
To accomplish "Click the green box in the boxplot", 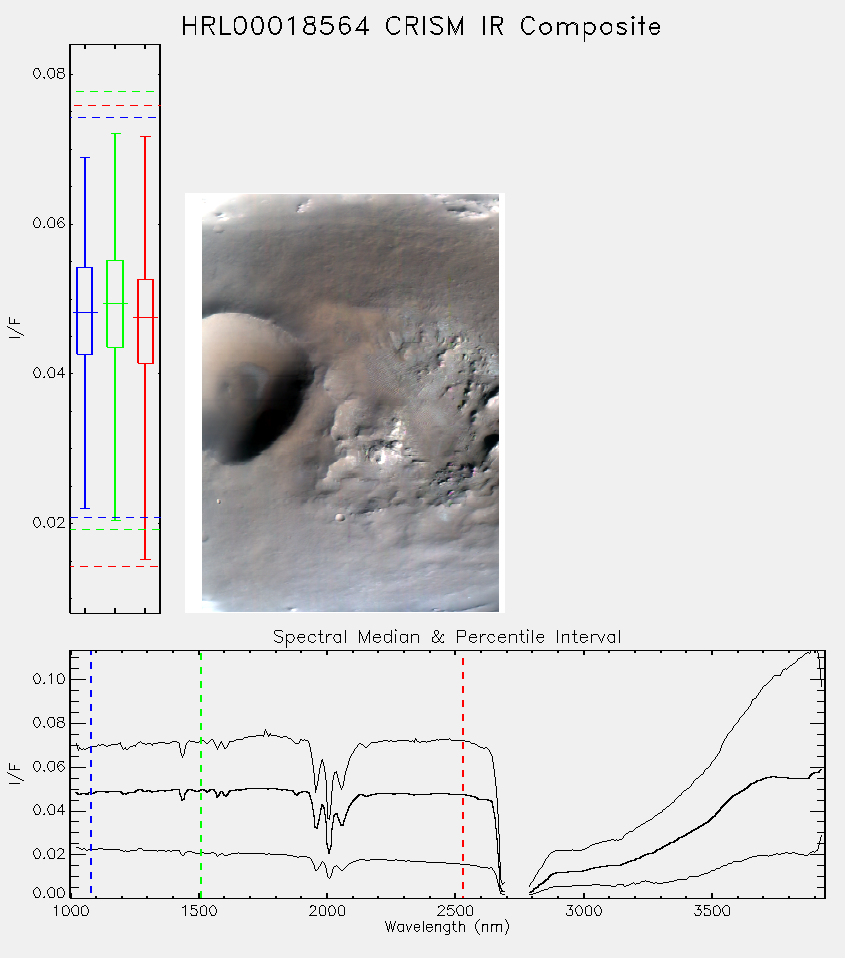I will coord(115,304).
